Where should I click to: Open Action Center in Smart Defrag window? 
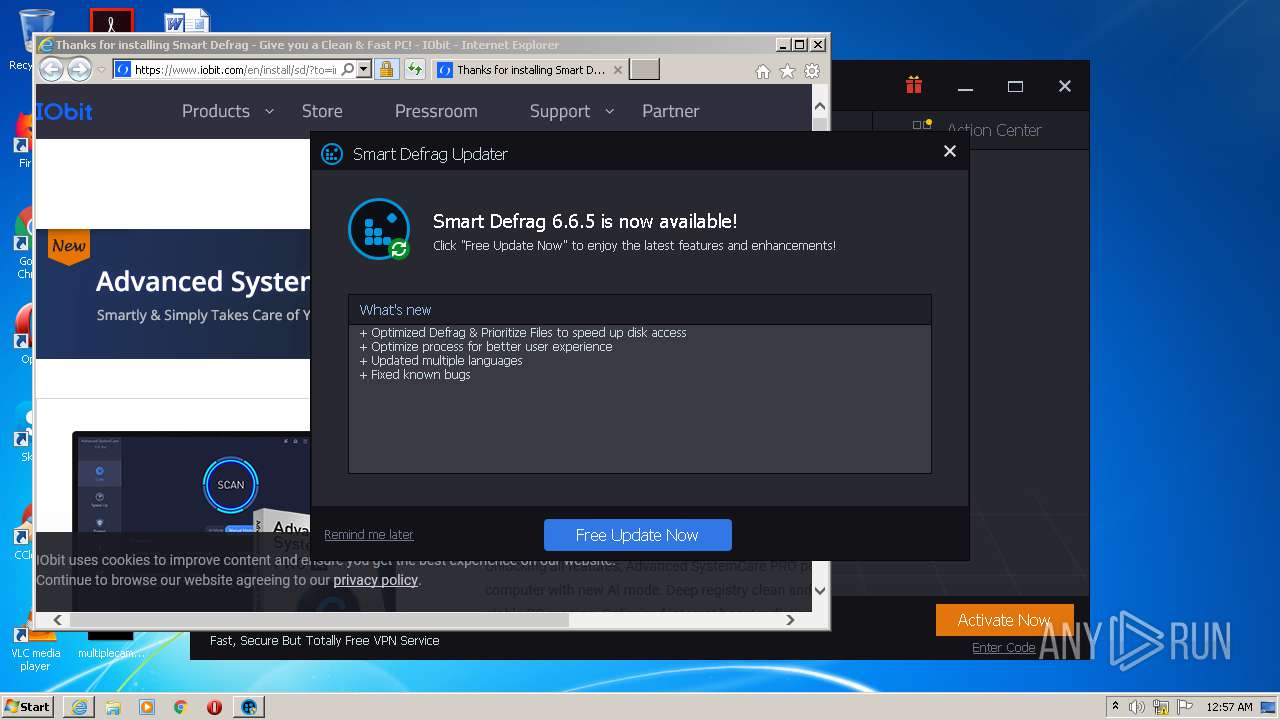click(980, 130)
